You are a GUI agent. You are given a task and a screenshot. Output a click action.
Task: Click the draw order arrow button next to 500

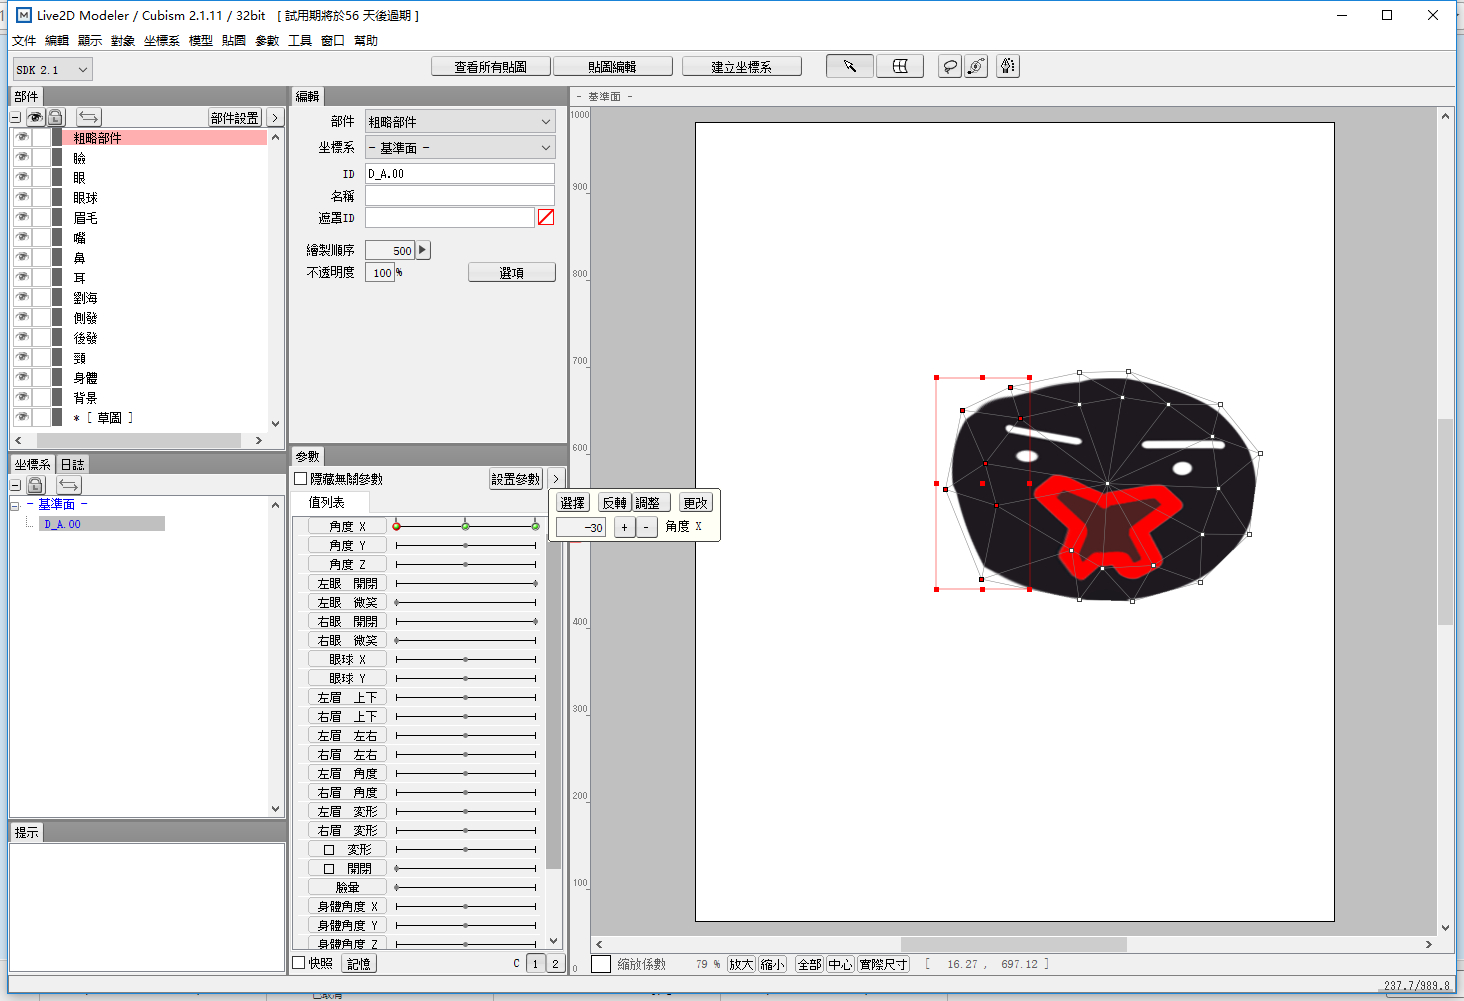[x=423, y=250]
